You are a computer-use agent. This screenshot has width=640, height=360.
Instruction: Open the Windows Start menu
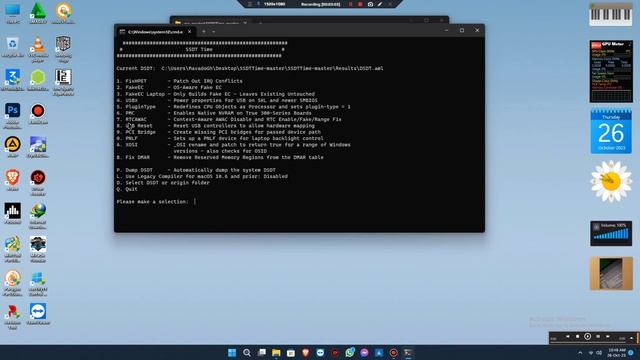[x=232, y=353]
